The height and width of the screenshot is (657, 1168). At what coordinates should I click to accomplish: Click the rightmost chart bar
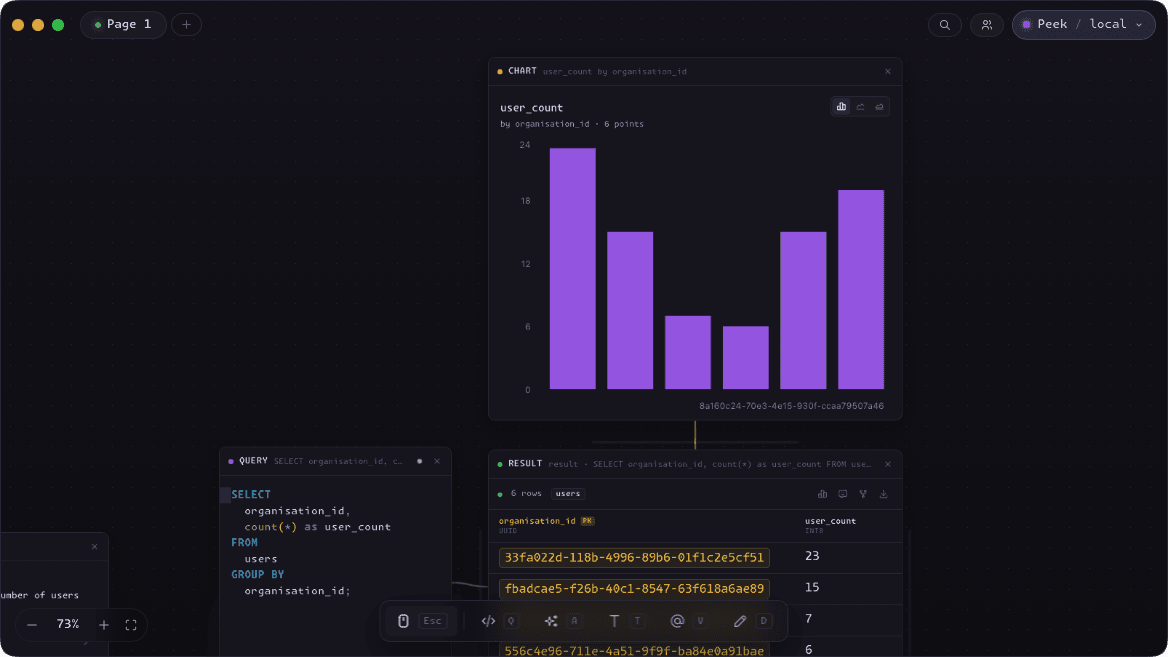click(x=861, y=289)
